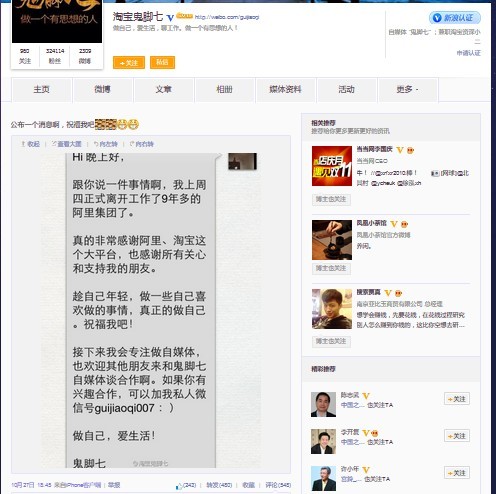Click the like thumbs-up icon under the post
Viewport: 496px width, 494px height.
click(x=180, y=486)
